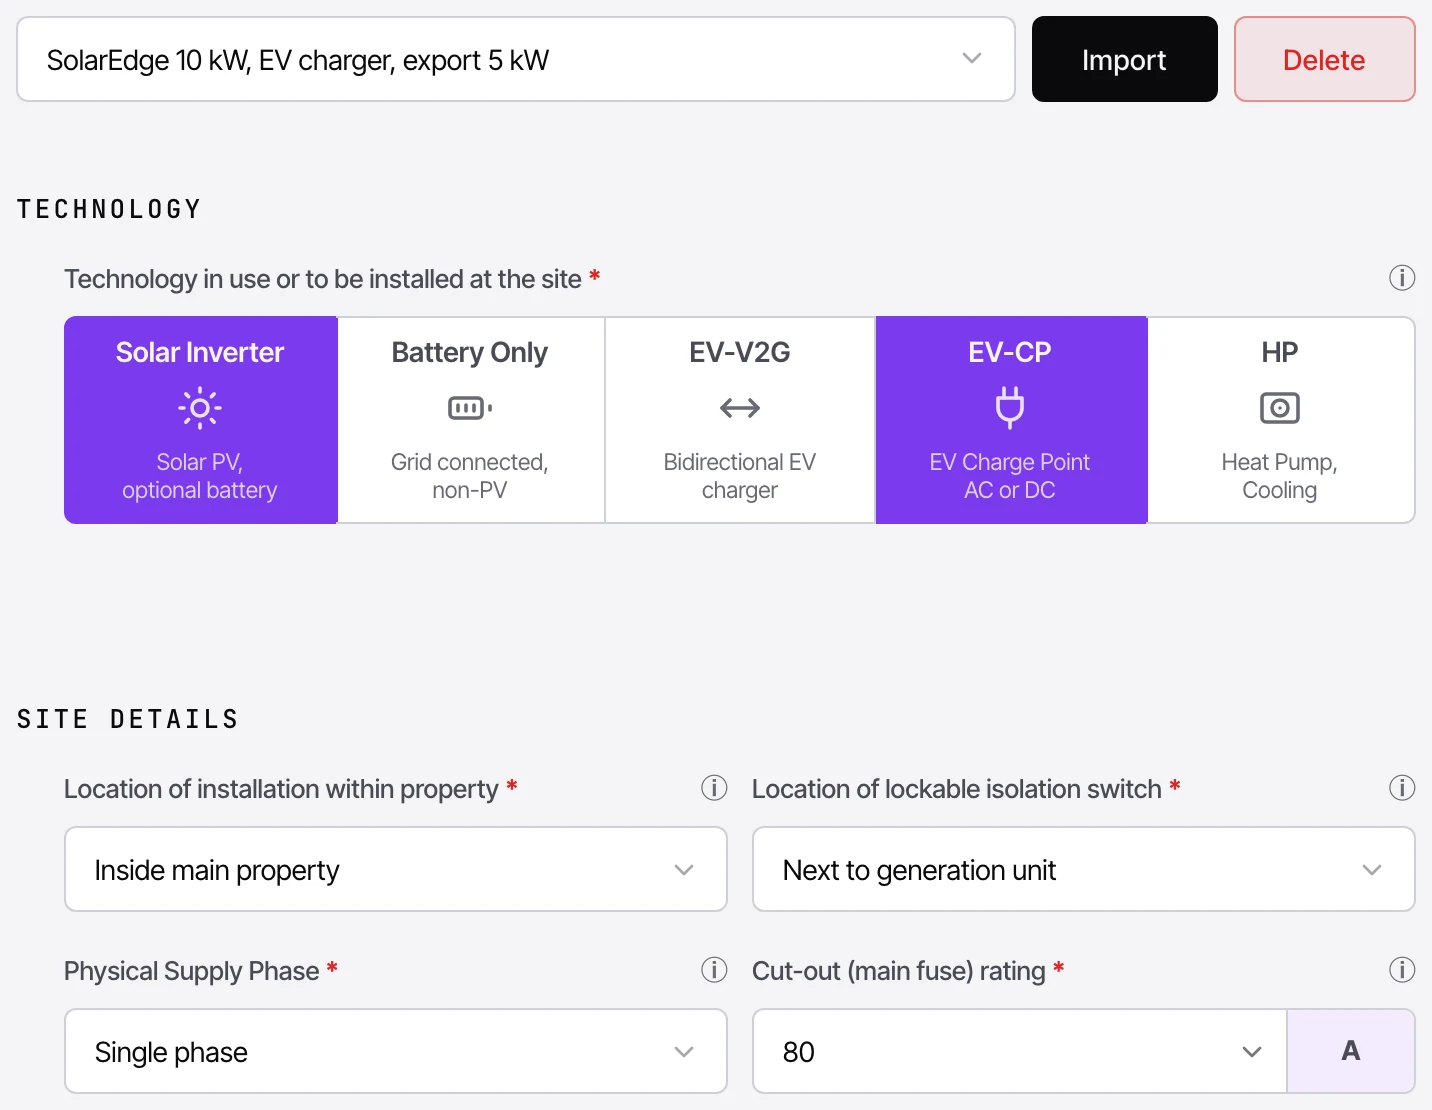Click the 'Bidirectional EV charger' description
Image resolution: width=1432 pixels, height=1110 pixels.
coord(740,476)
